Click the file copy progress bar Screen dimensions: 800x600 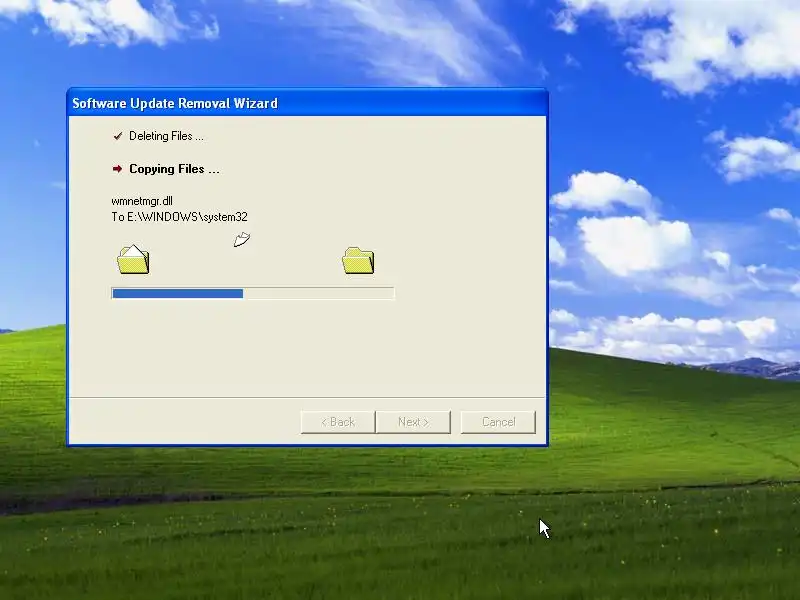click(253, 293)
